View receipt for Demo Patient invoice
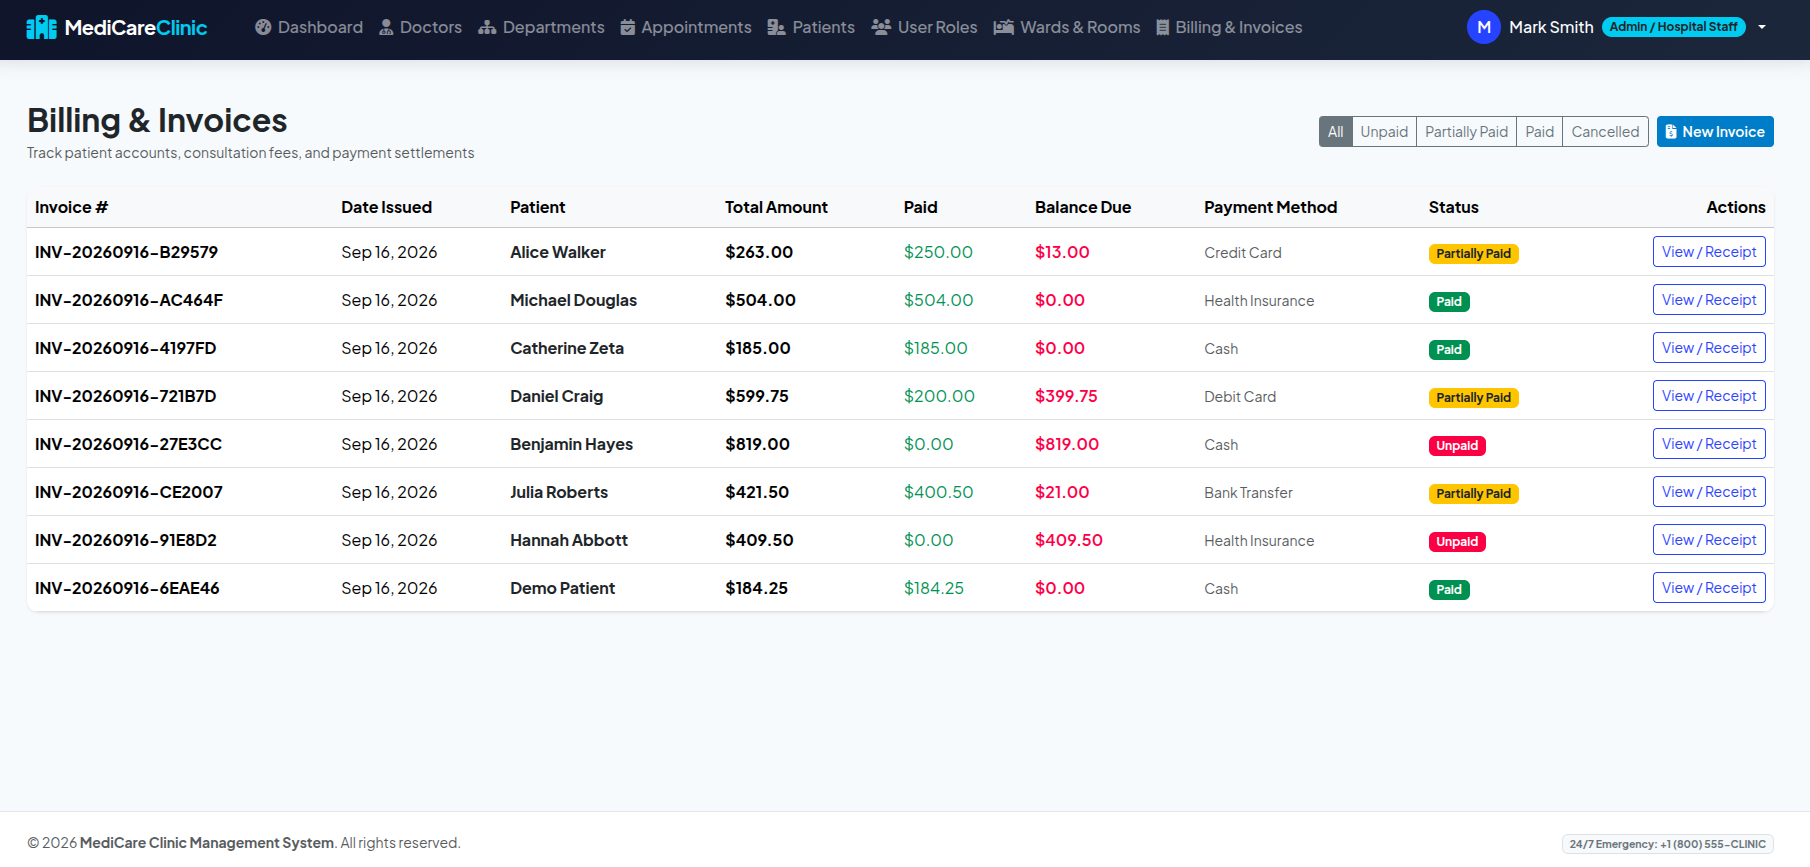 1709,588
